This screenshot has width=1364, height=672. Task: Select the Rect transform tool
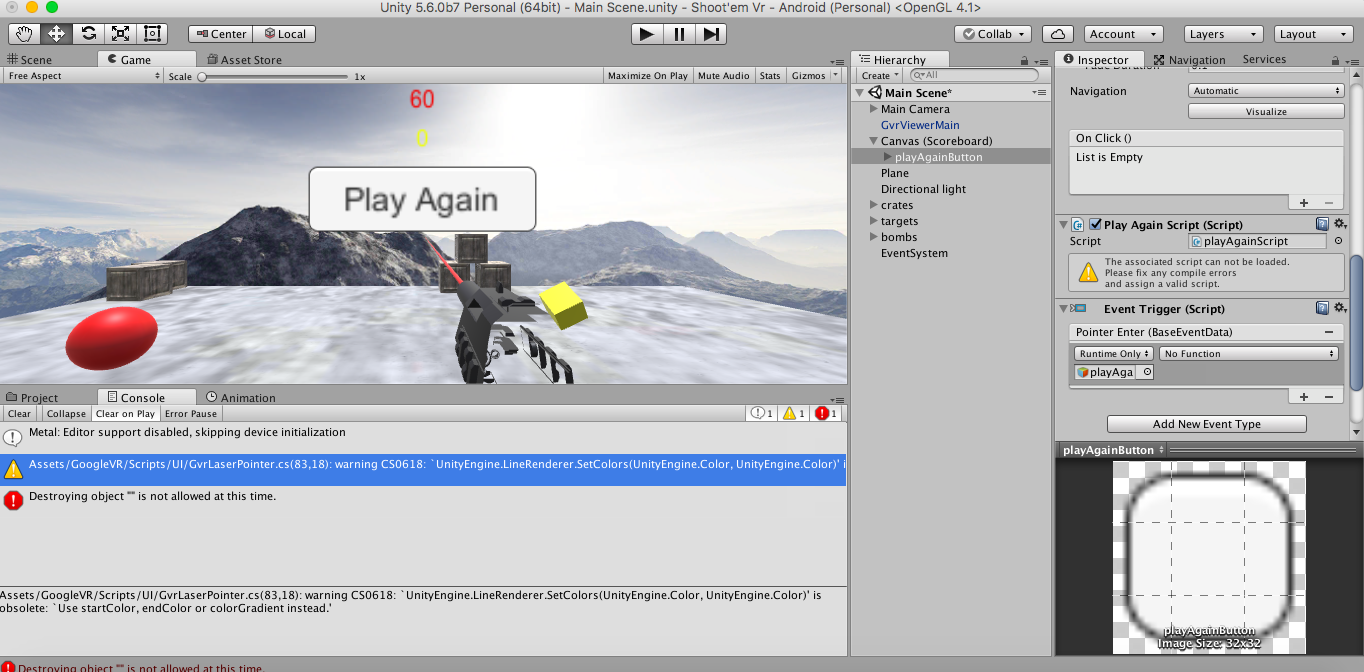(153, 34)
